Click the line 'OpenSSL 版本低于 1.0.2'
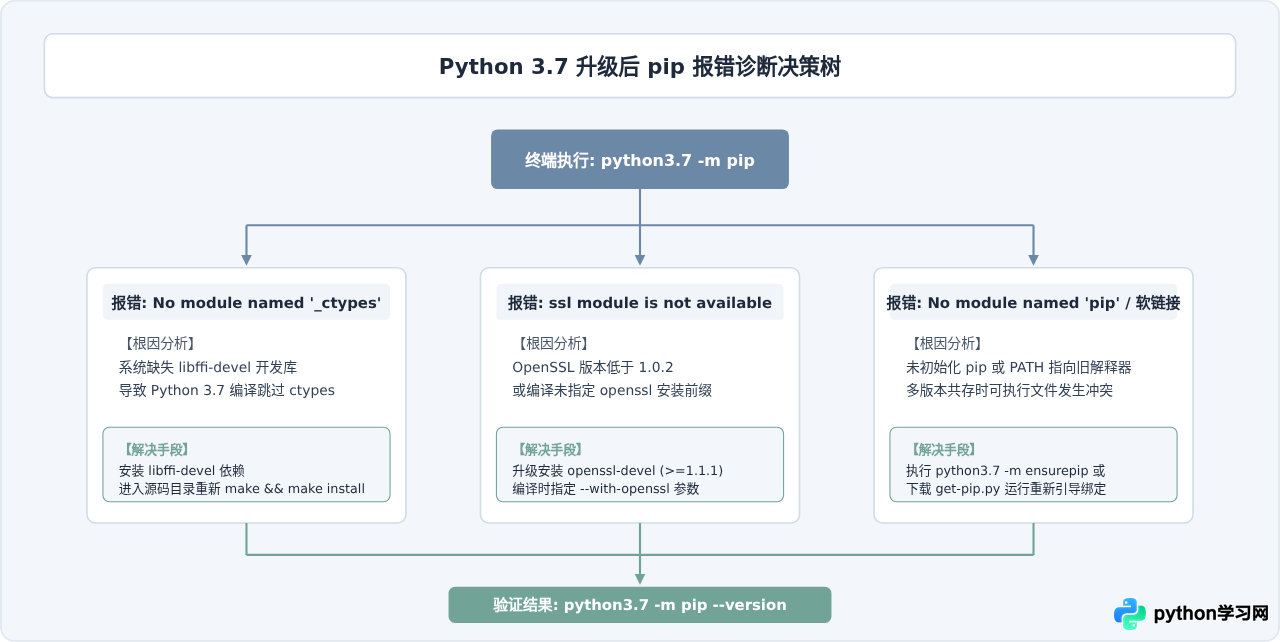1280x642 pixels. (x=593, y=367)
